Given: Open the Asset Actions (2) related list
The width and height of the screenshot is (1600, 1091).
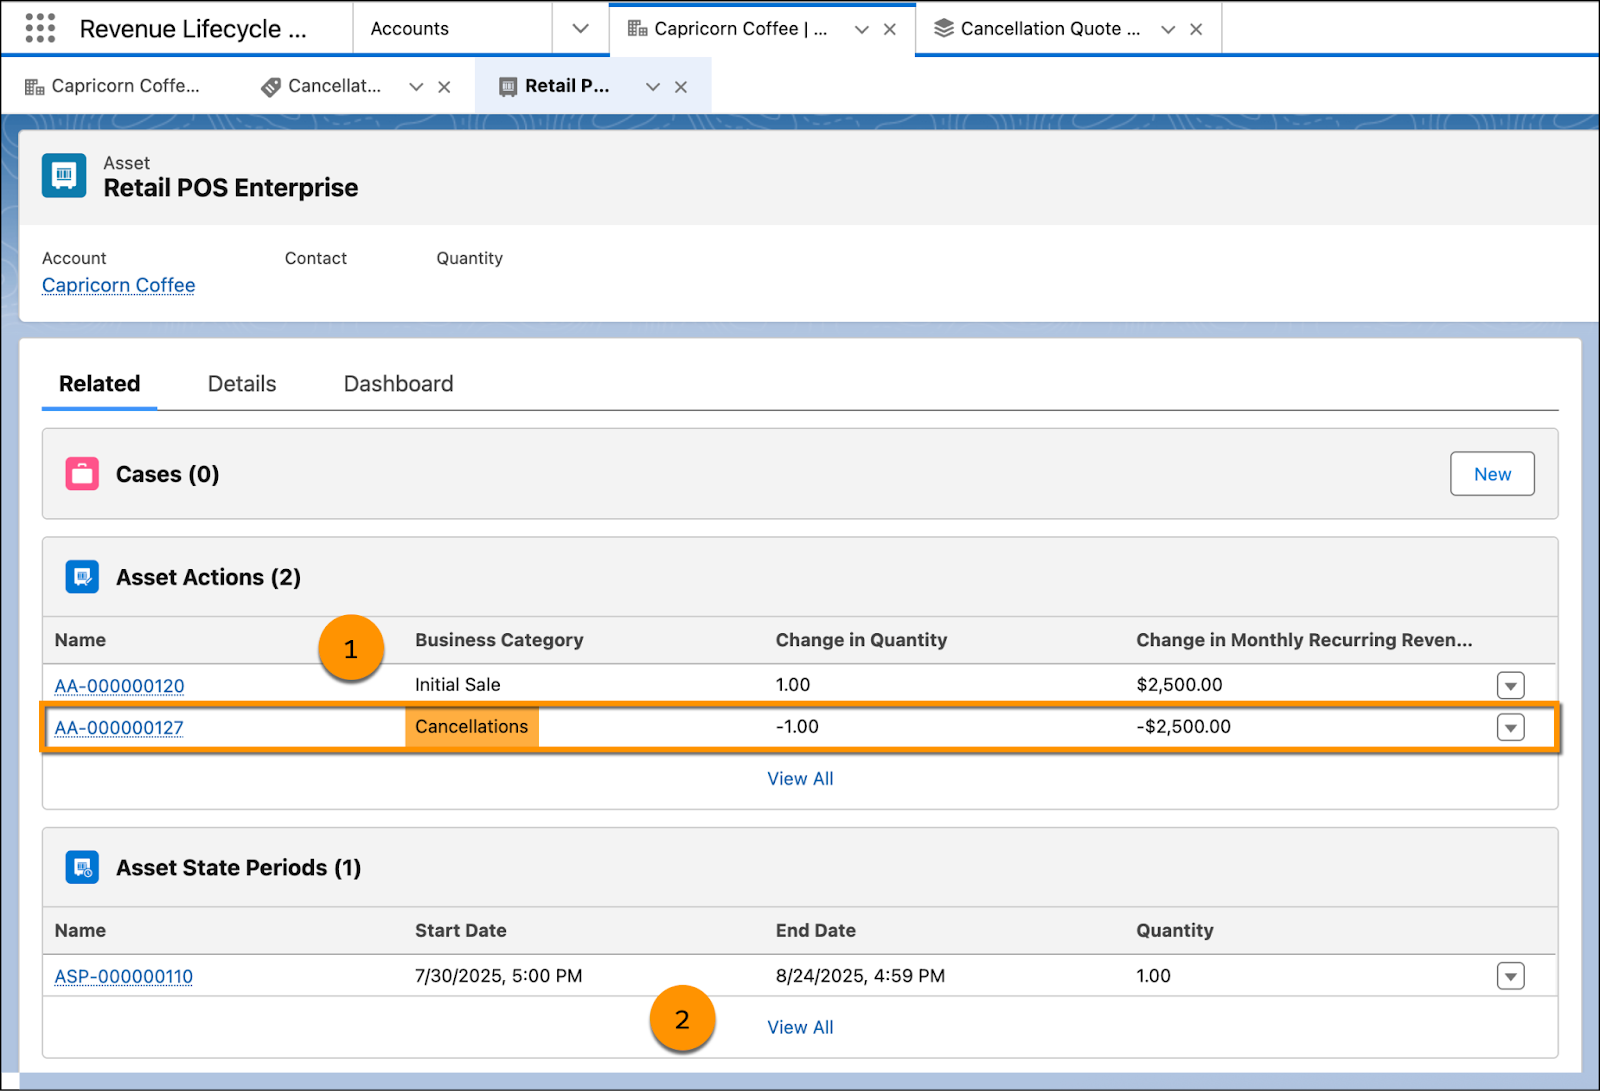Looking at the screenshot, I should [x=208, y=577].
